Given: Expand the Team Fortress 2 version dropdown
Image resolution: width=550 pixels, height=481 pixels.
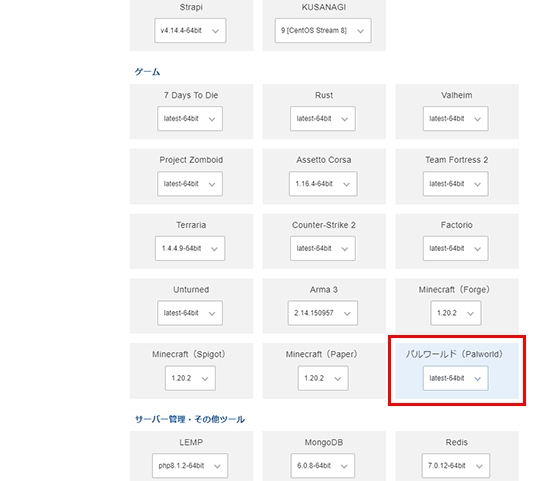Looking at the screenshot, I should point(455,183).
